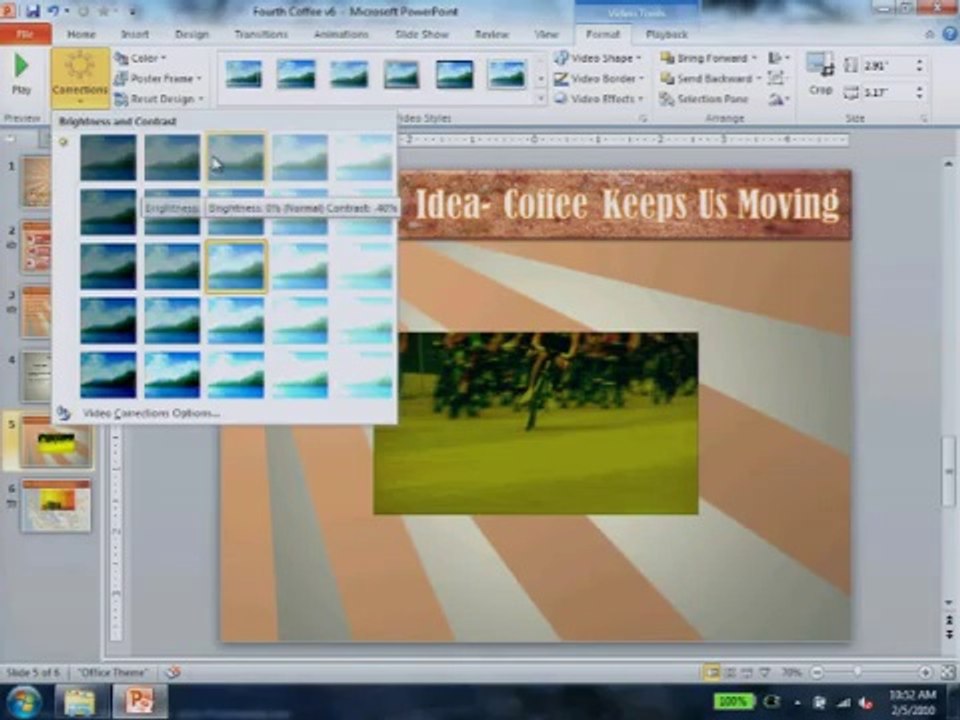
Task: Click the width stepper arrows
Action: click(x=919, y=92)
